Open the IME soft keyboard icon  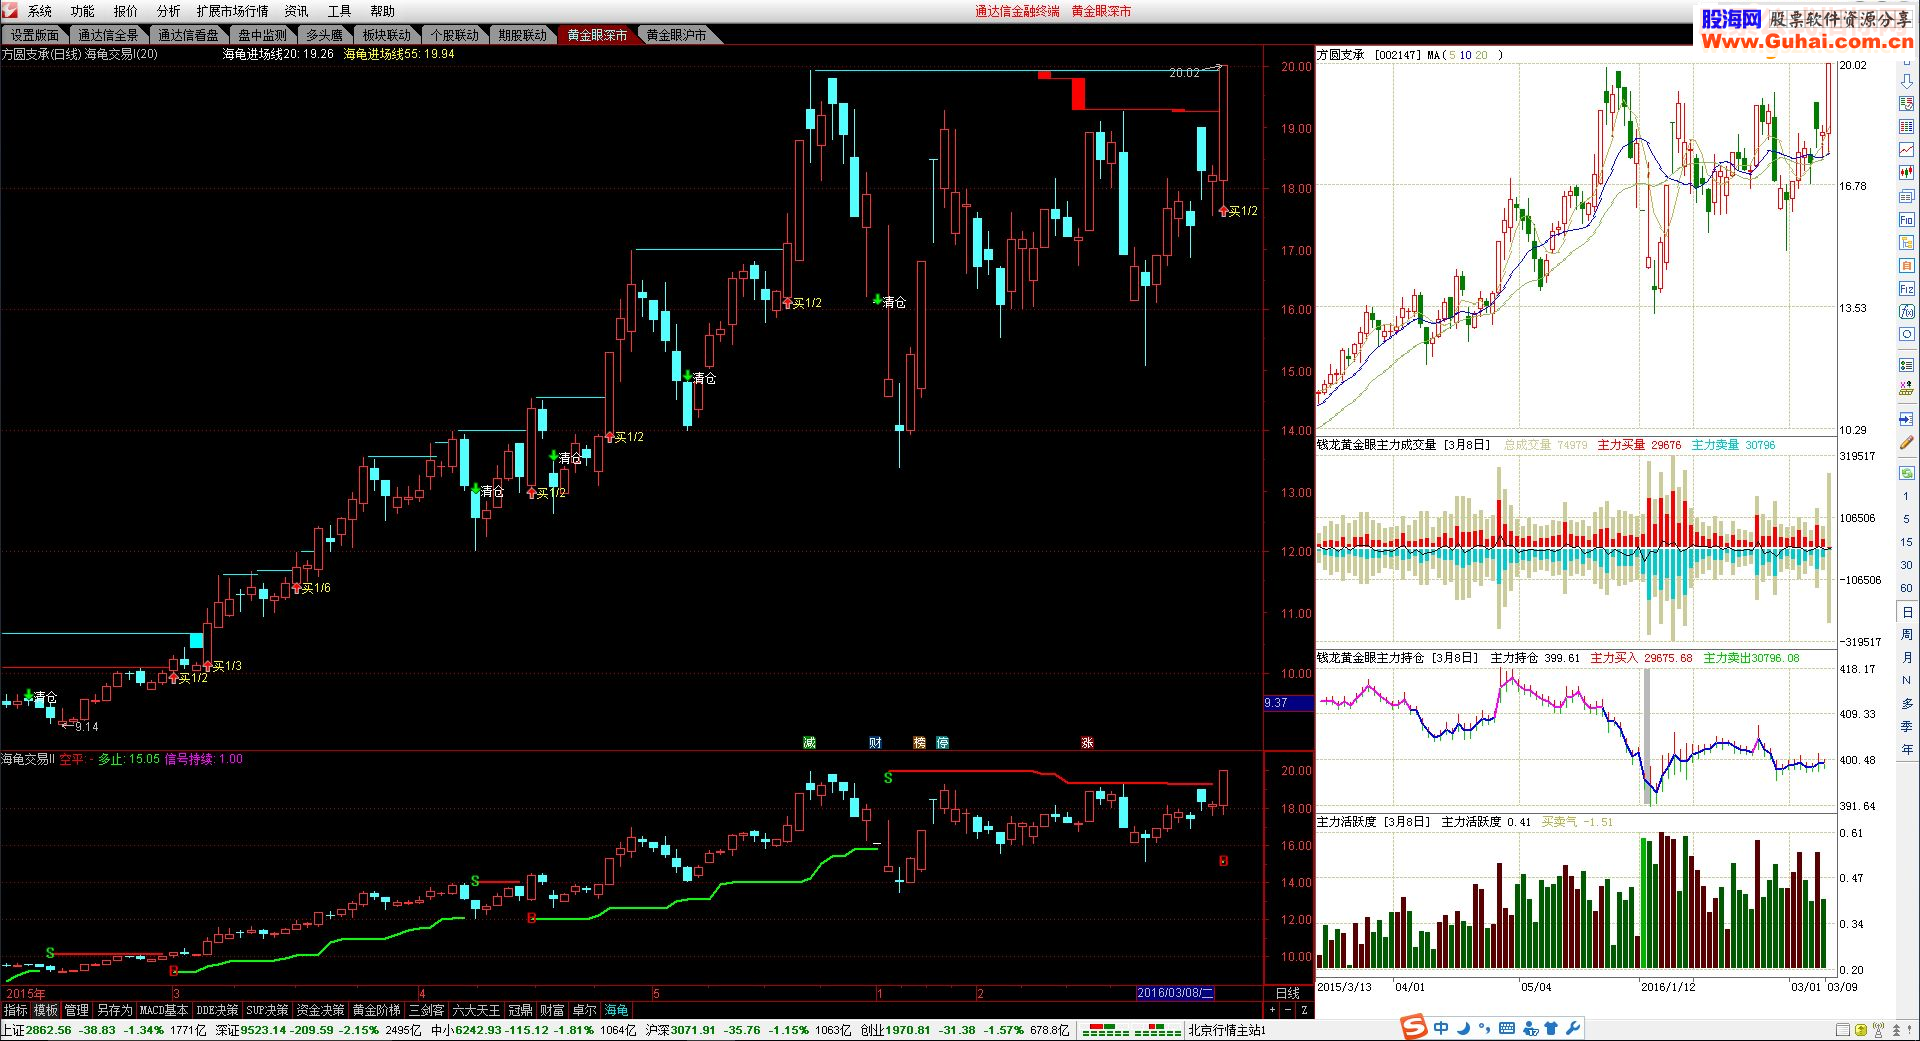[x=1507, y=1028]
